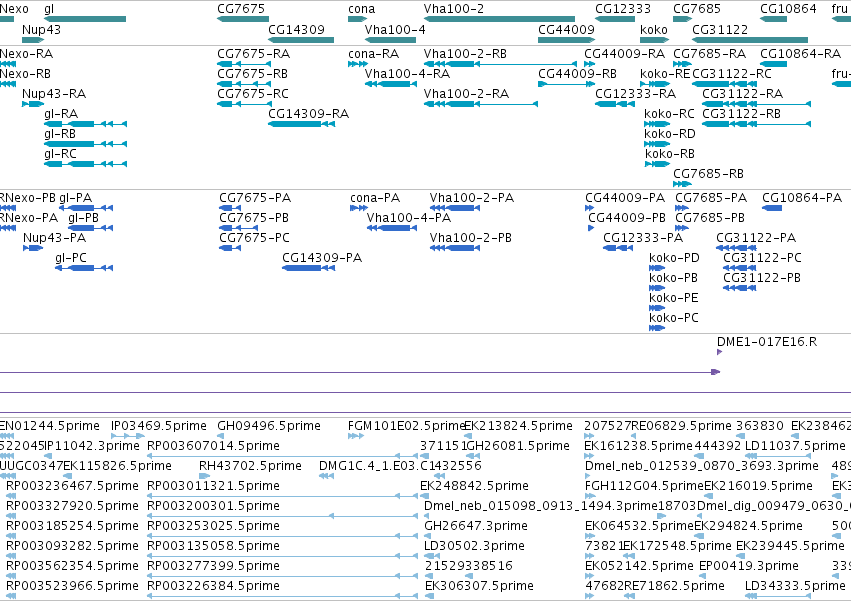Click the CG44009-RA transcript label
The image size is (851, 601).
(624, 54)
